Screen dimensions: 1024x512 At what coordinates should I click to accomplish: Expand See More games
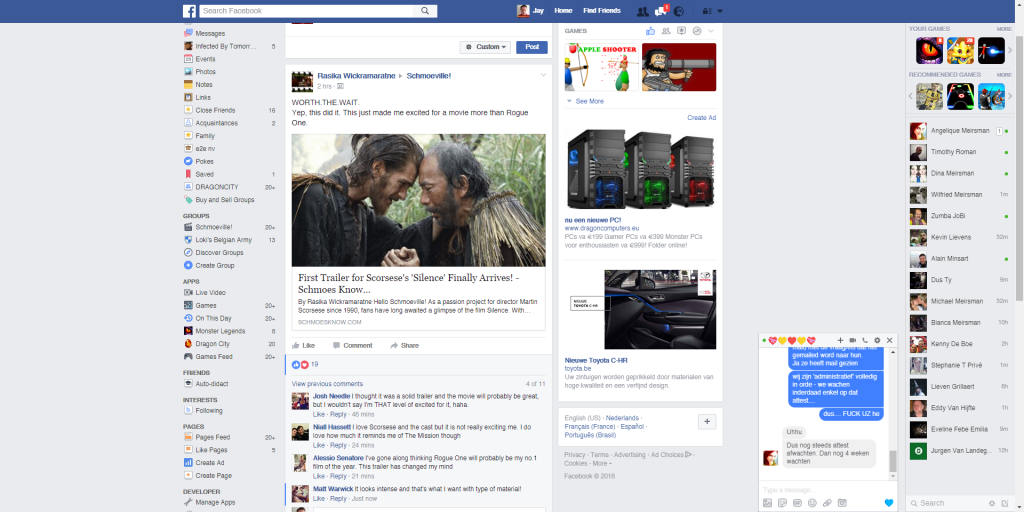click(585, 101)
